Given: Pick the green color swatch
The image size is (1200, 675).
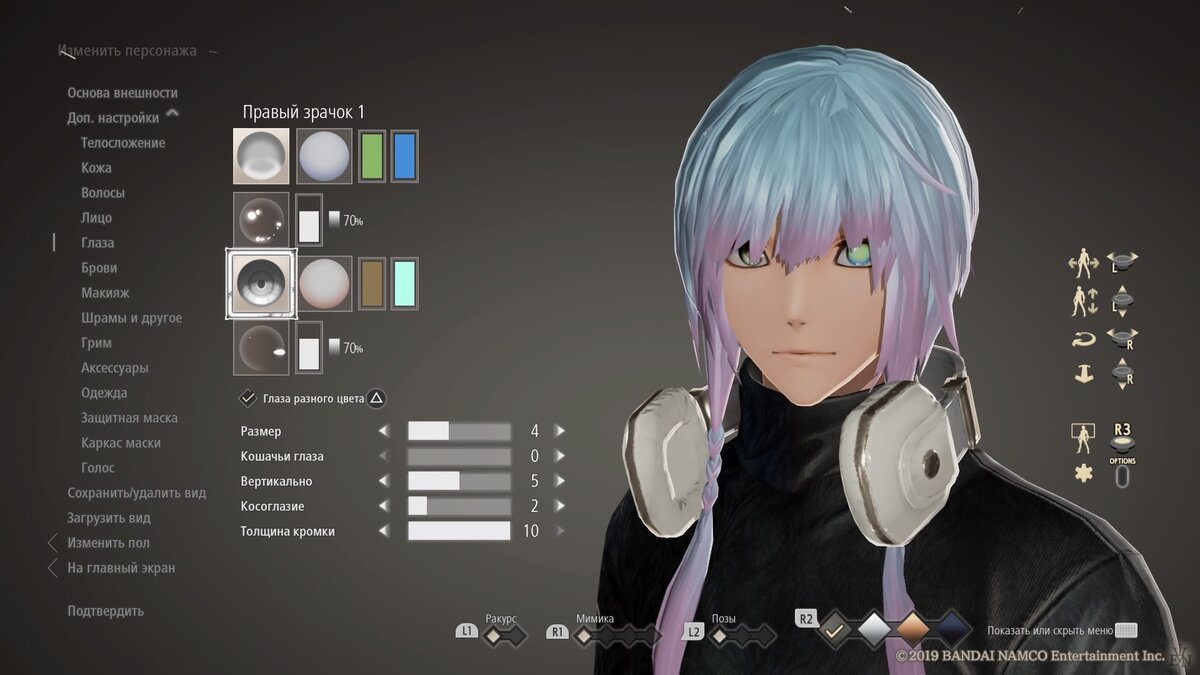Looking at the screenshot, I should tap(372, 156).
